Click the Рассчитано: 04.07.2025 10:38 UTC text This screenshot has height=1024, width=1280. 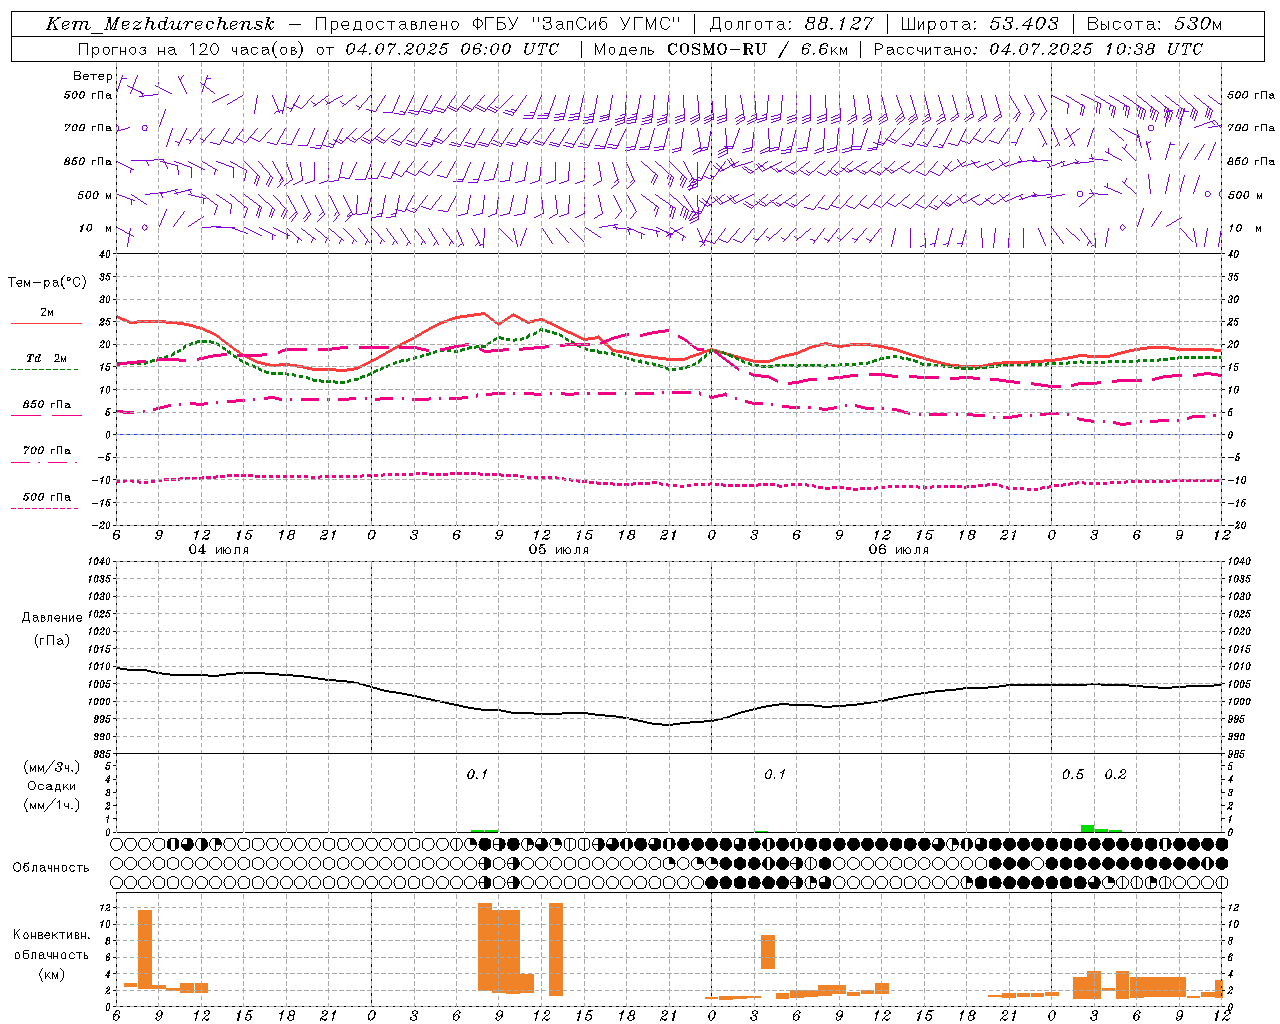click(1039, 49)
